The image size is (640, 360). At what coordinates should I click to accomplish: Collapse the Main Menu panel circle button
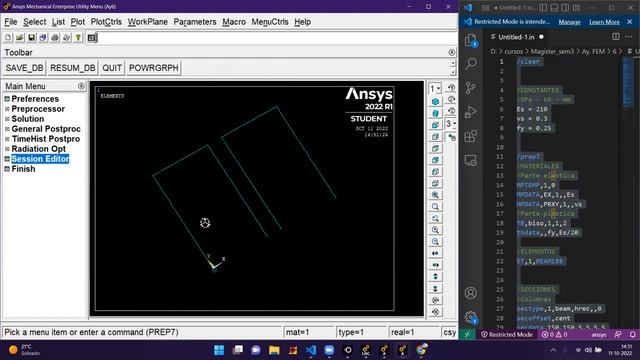[81, 86]
